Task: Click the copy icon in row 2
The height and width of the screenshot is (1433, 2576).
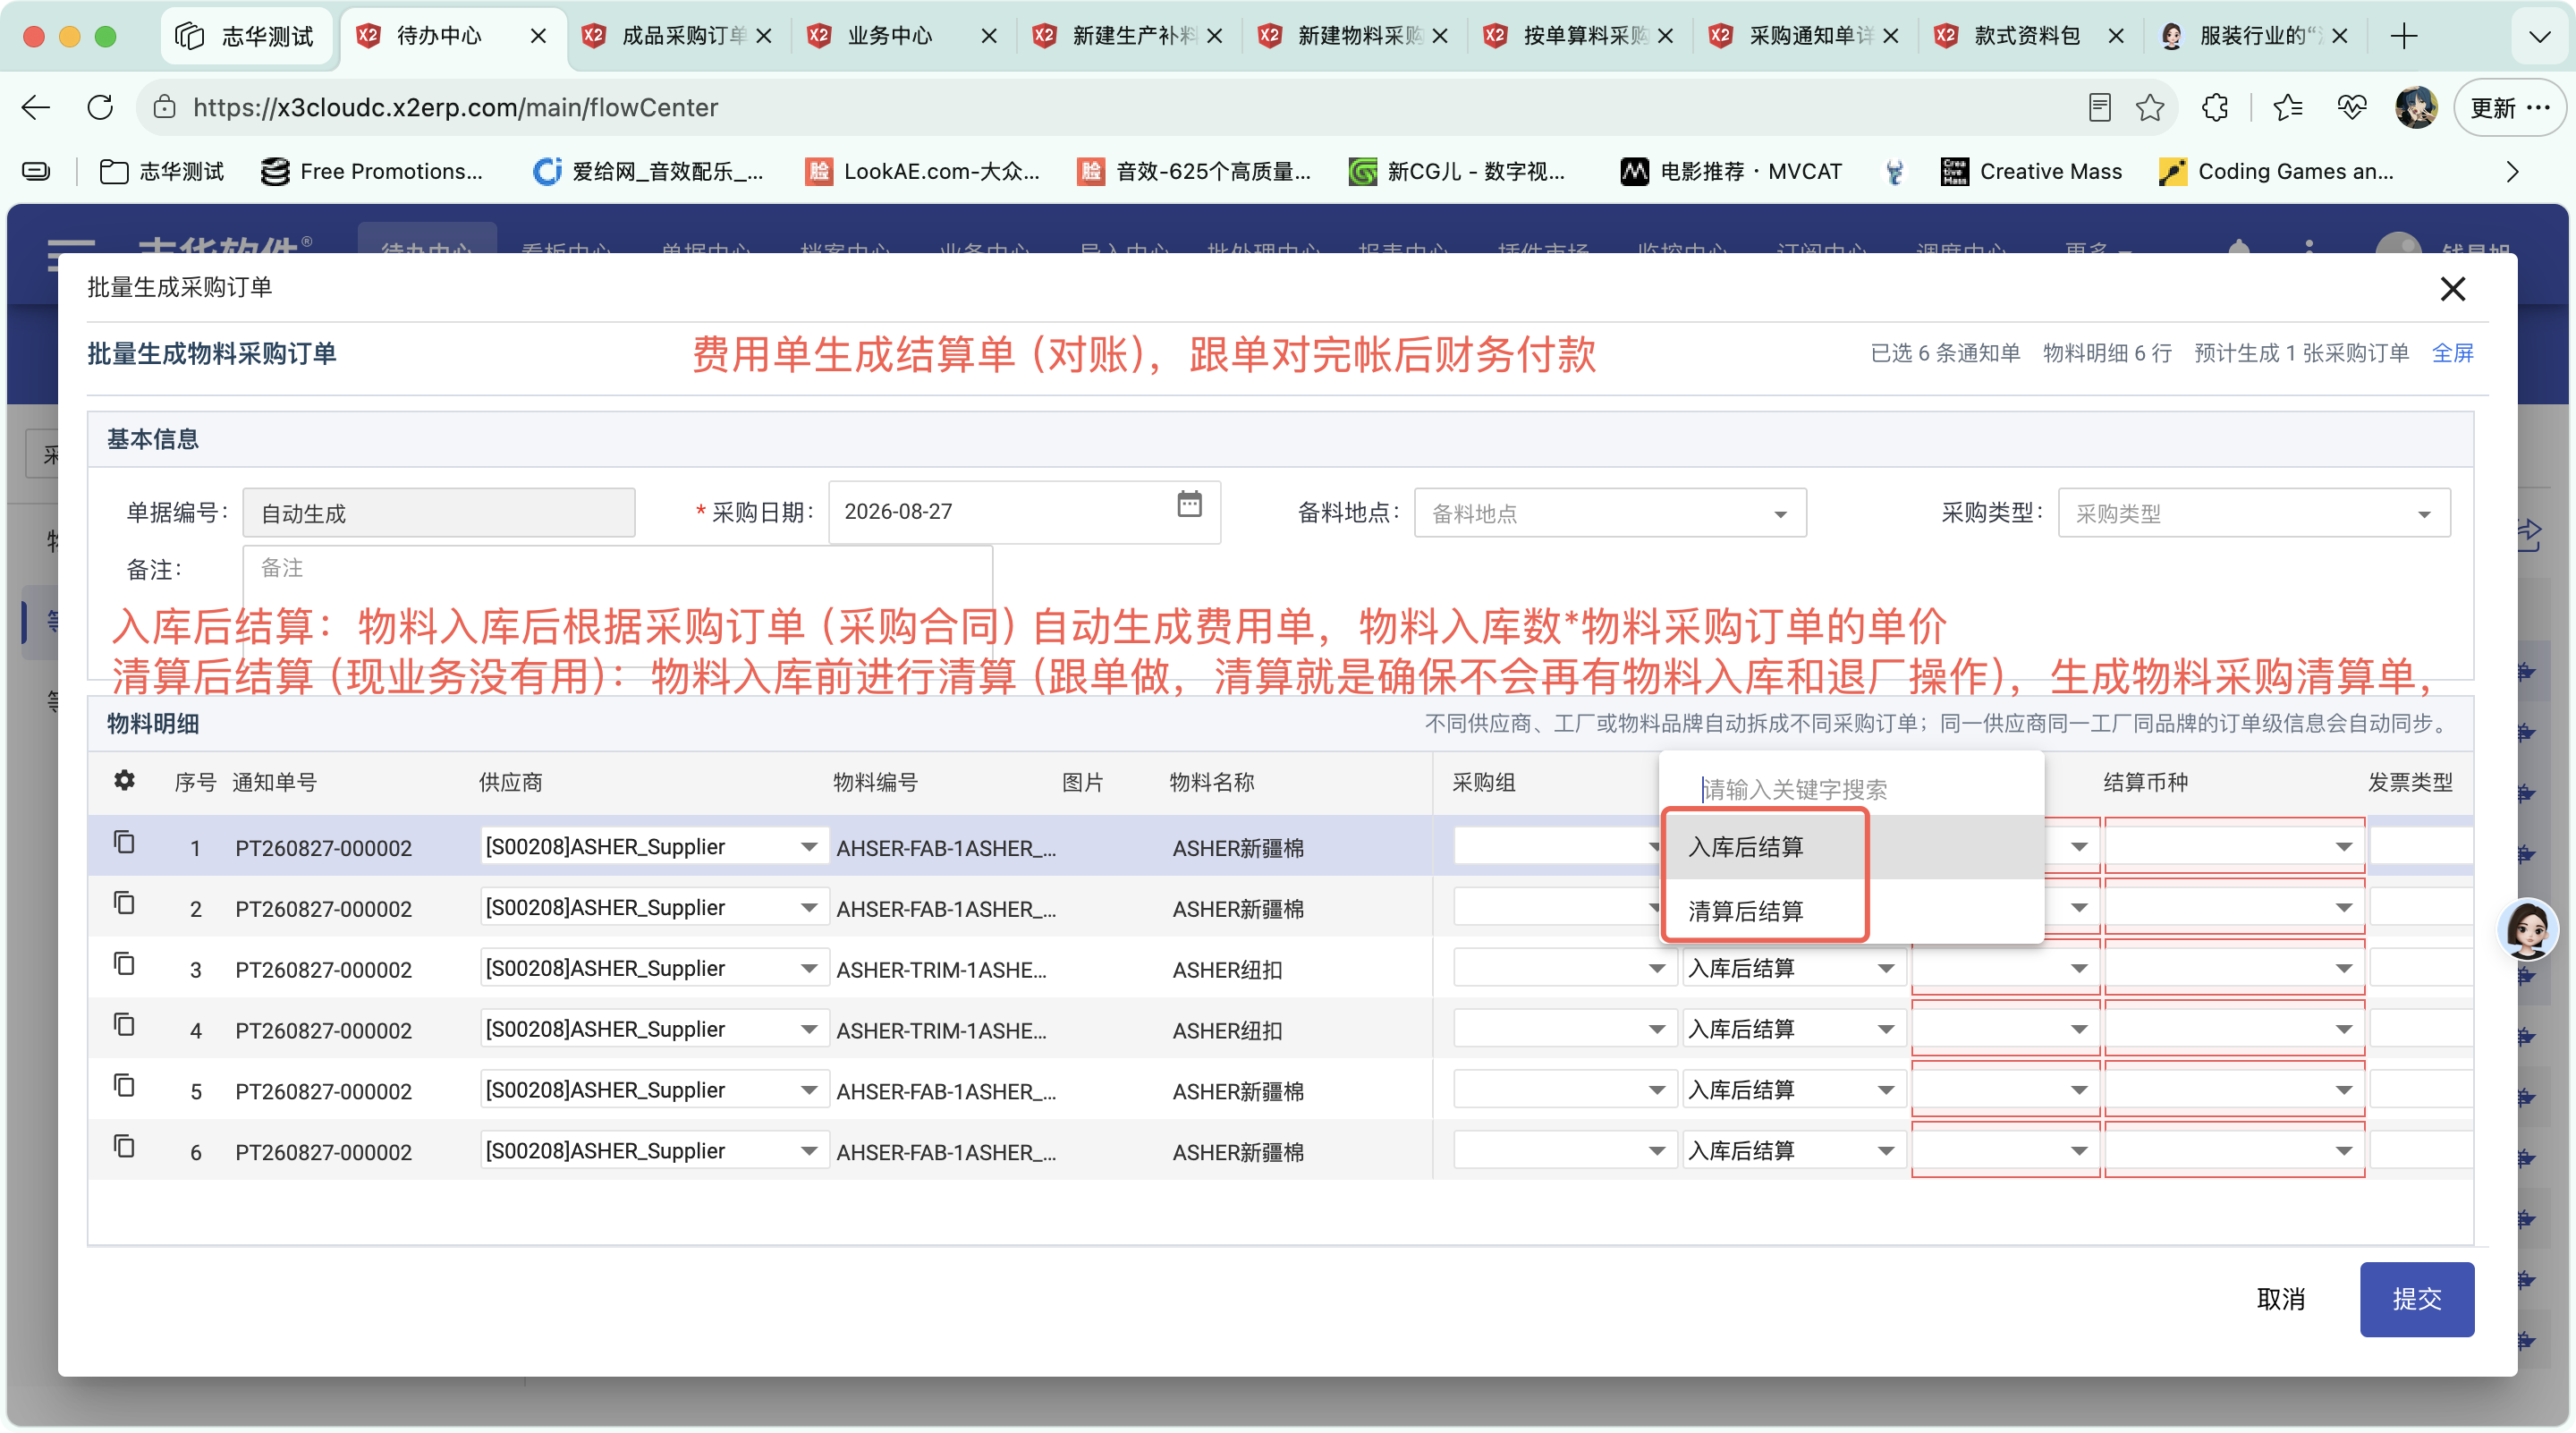Action: [124, 903]
